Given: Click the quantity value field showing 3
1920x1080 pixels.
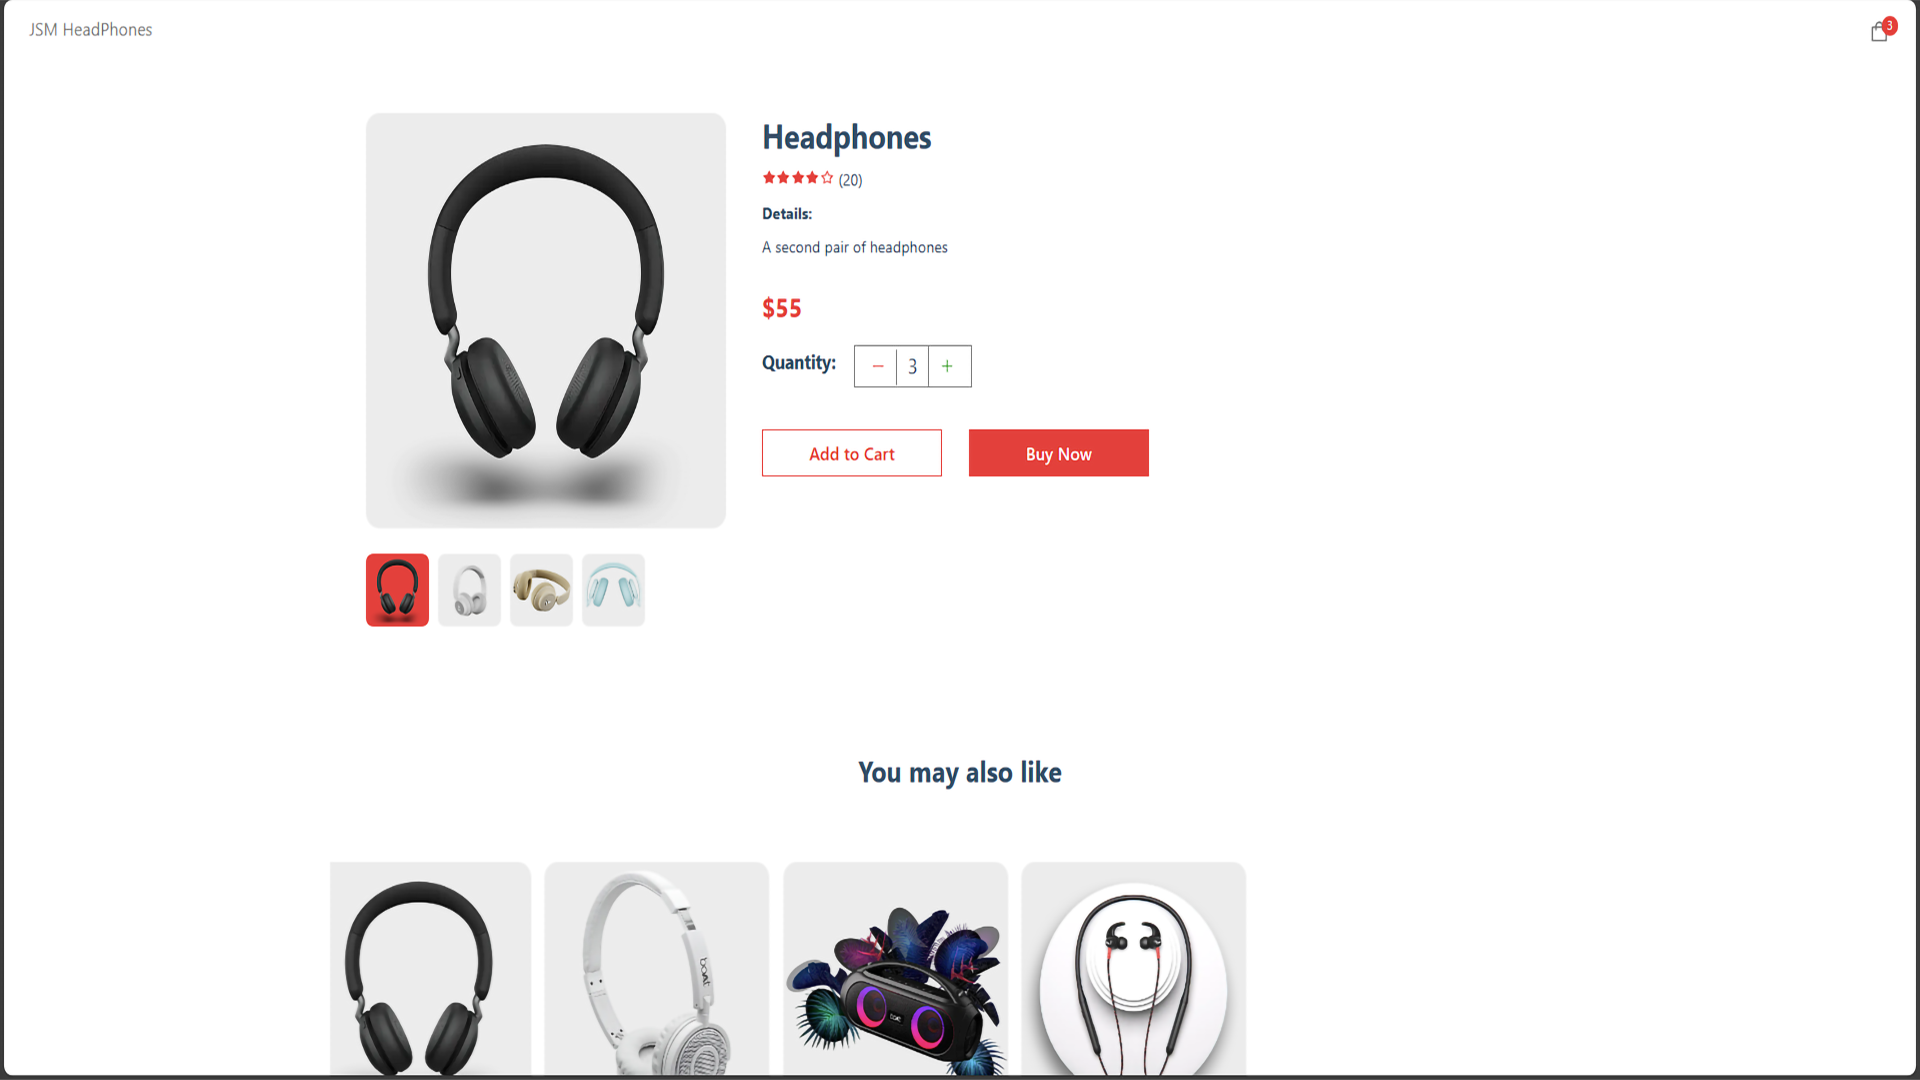Looking at the screenshot, I should coord(912,366).
